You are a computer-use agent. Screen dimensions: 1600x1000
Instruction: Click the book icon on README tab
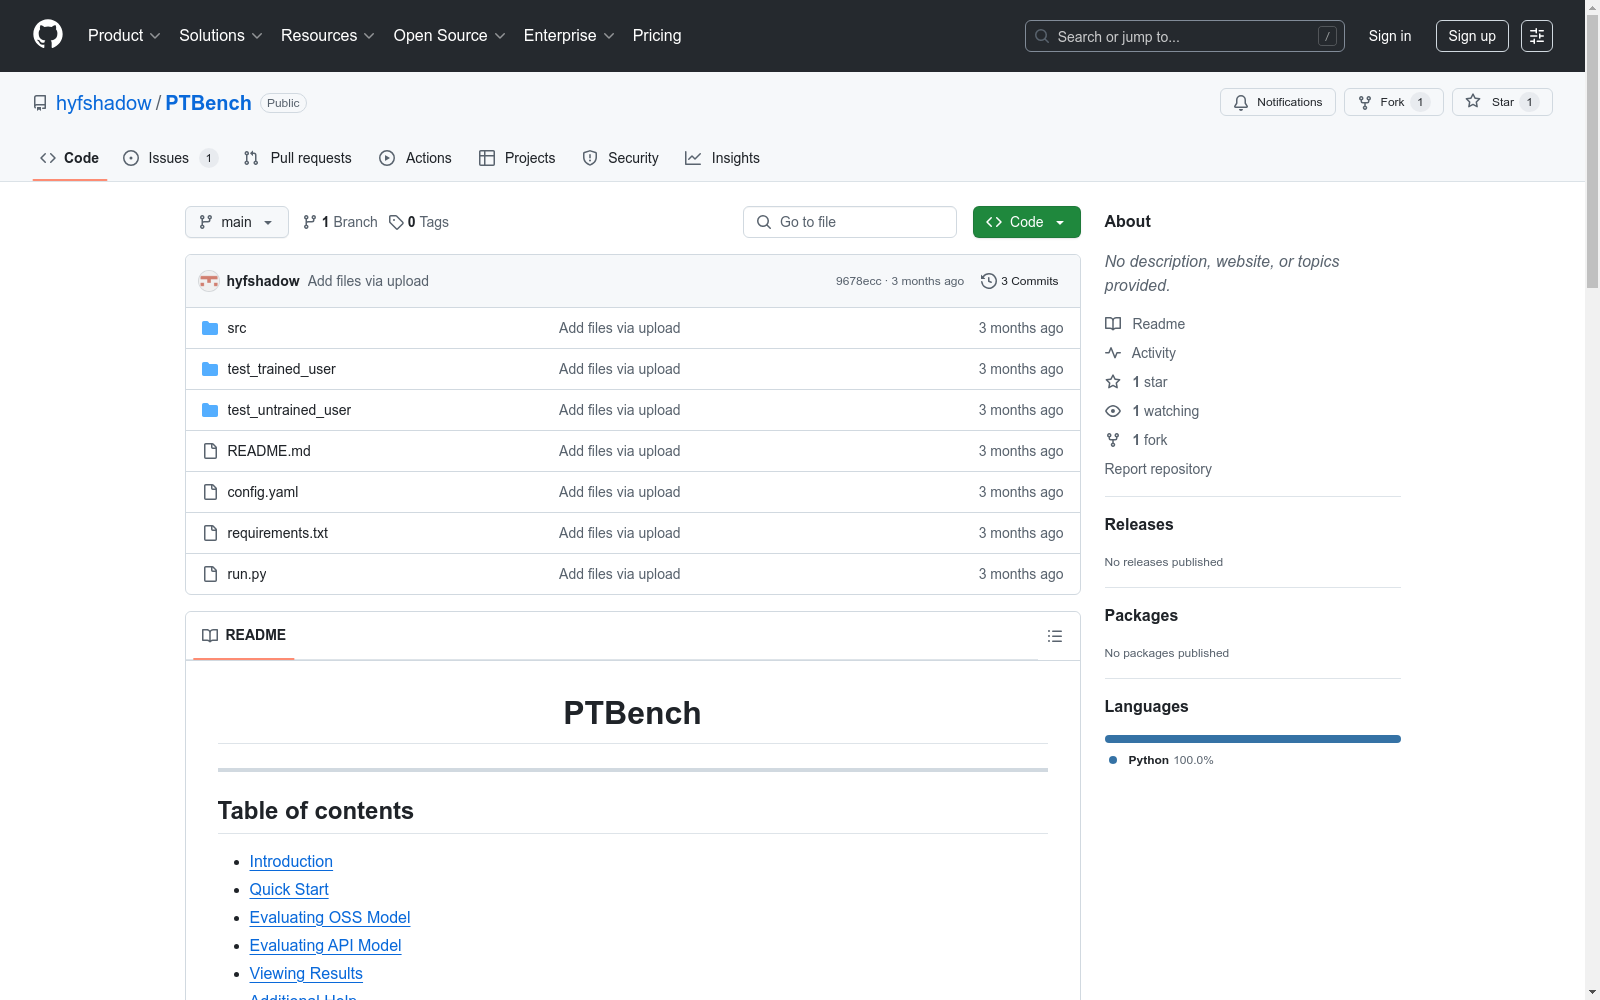[x=210, y=635]
